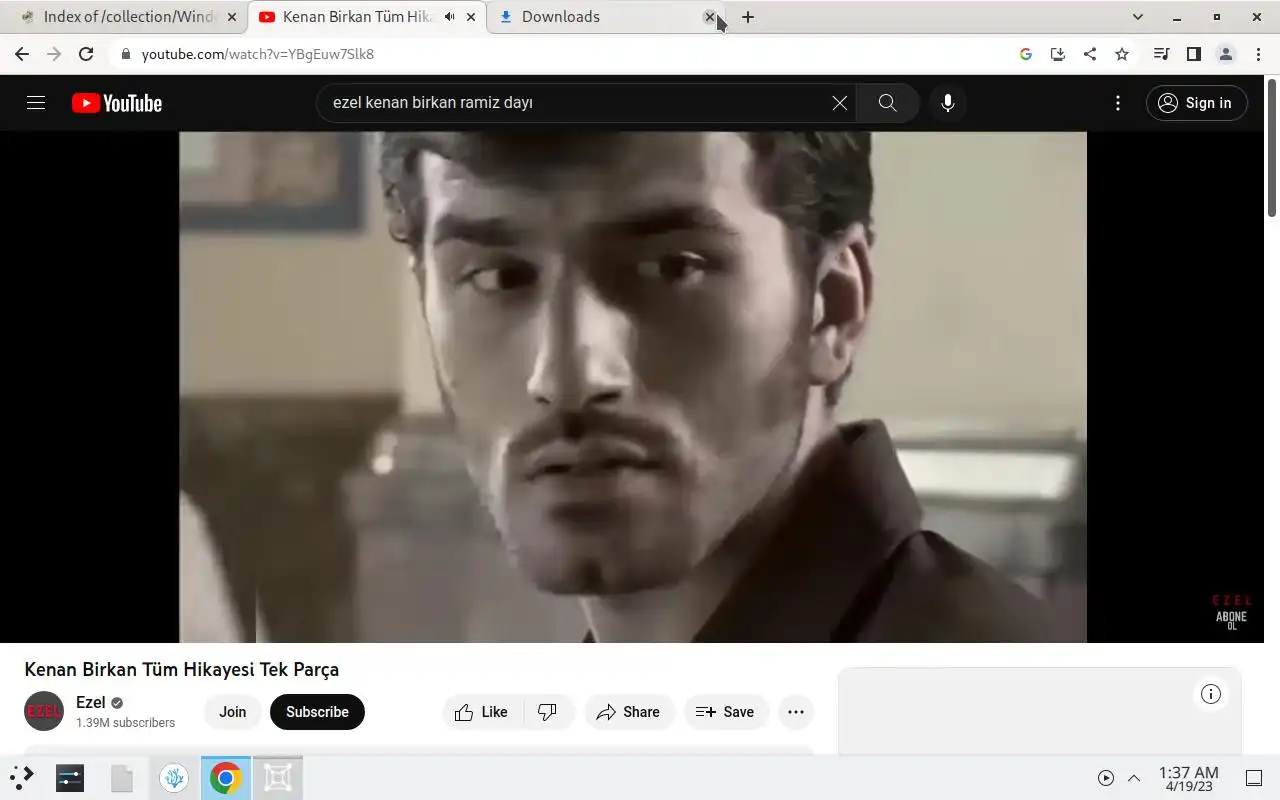This screenshot has width=1280, height=800.
Task: Open a new browser tab
Action: click(748, 17)
